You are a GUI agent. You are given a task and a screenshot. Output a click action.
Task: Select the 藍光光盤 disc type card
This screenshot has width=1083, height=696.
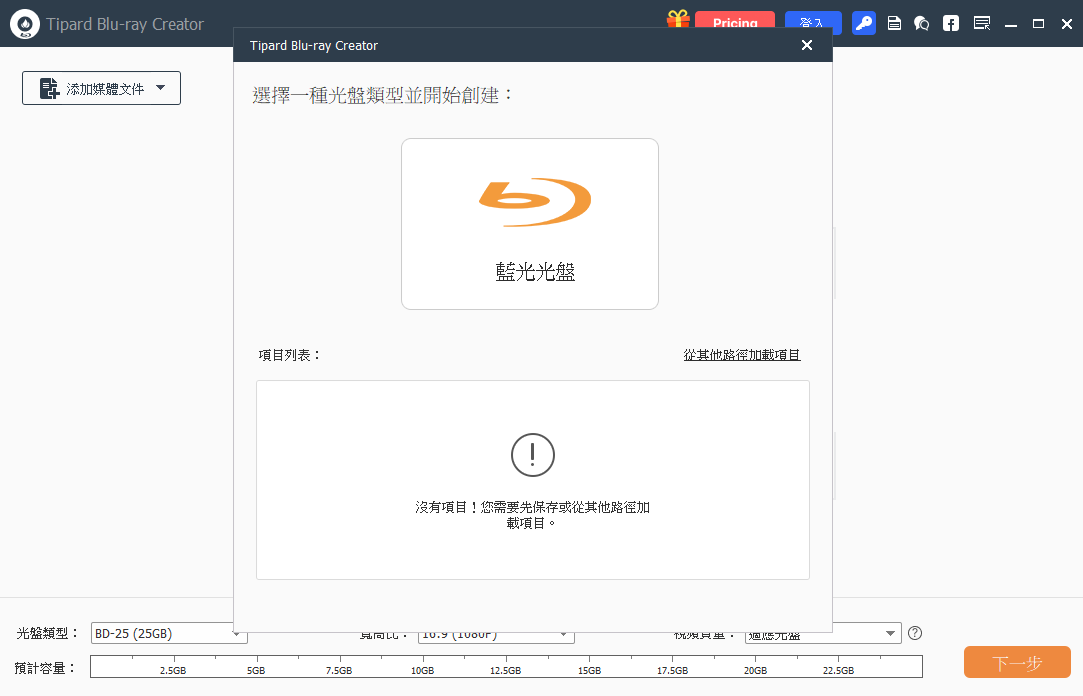coord(530,224)
